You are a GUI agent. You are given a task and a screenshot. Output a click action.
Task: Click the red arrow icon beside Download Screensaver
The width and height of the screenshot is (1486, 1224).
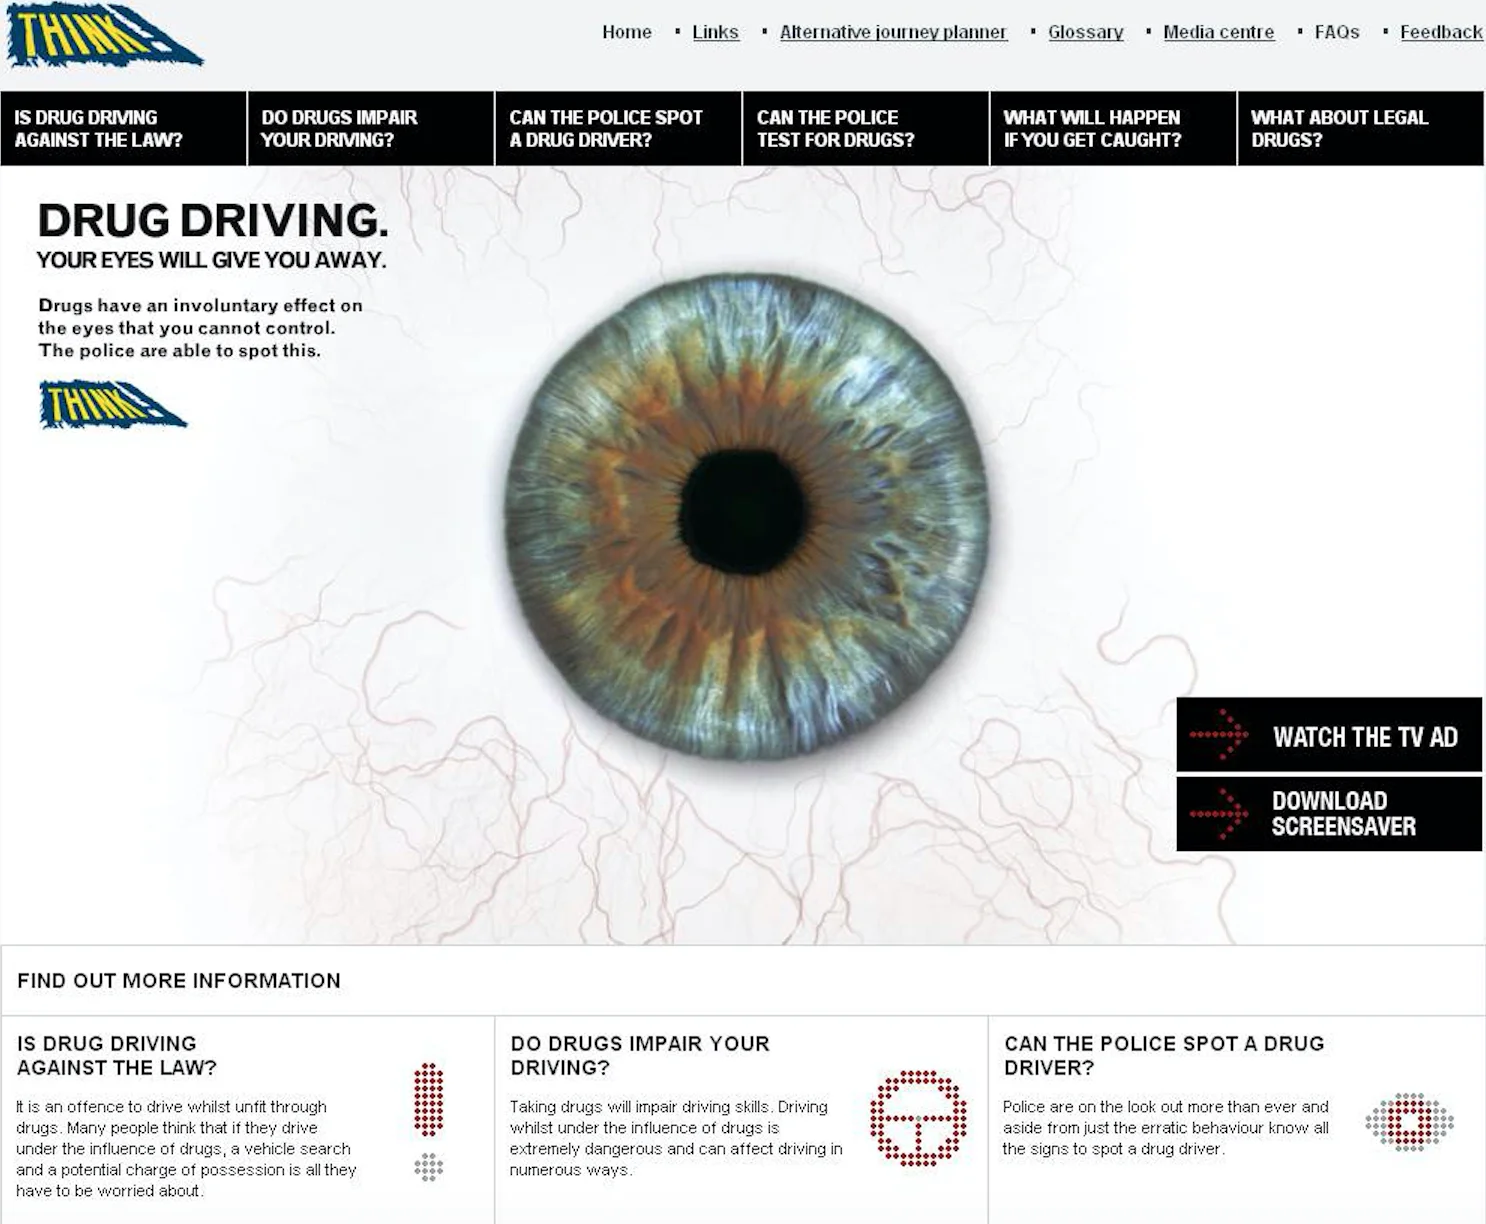pyautogui.click(x=1219, y=814)
